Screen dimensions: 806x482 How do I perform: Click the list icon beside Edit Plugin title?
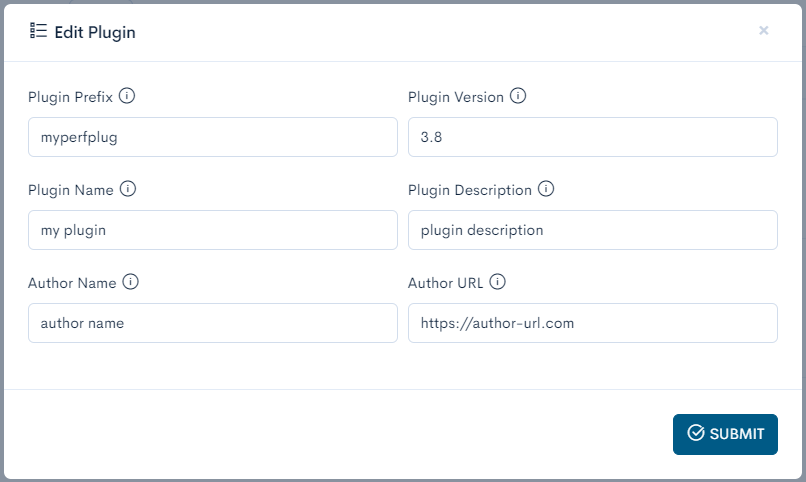39,31
